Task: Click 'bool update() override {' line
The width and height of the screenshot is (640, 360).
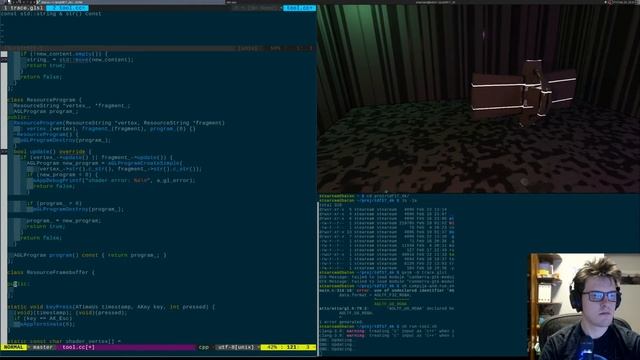Action: (x=52, y=151)
